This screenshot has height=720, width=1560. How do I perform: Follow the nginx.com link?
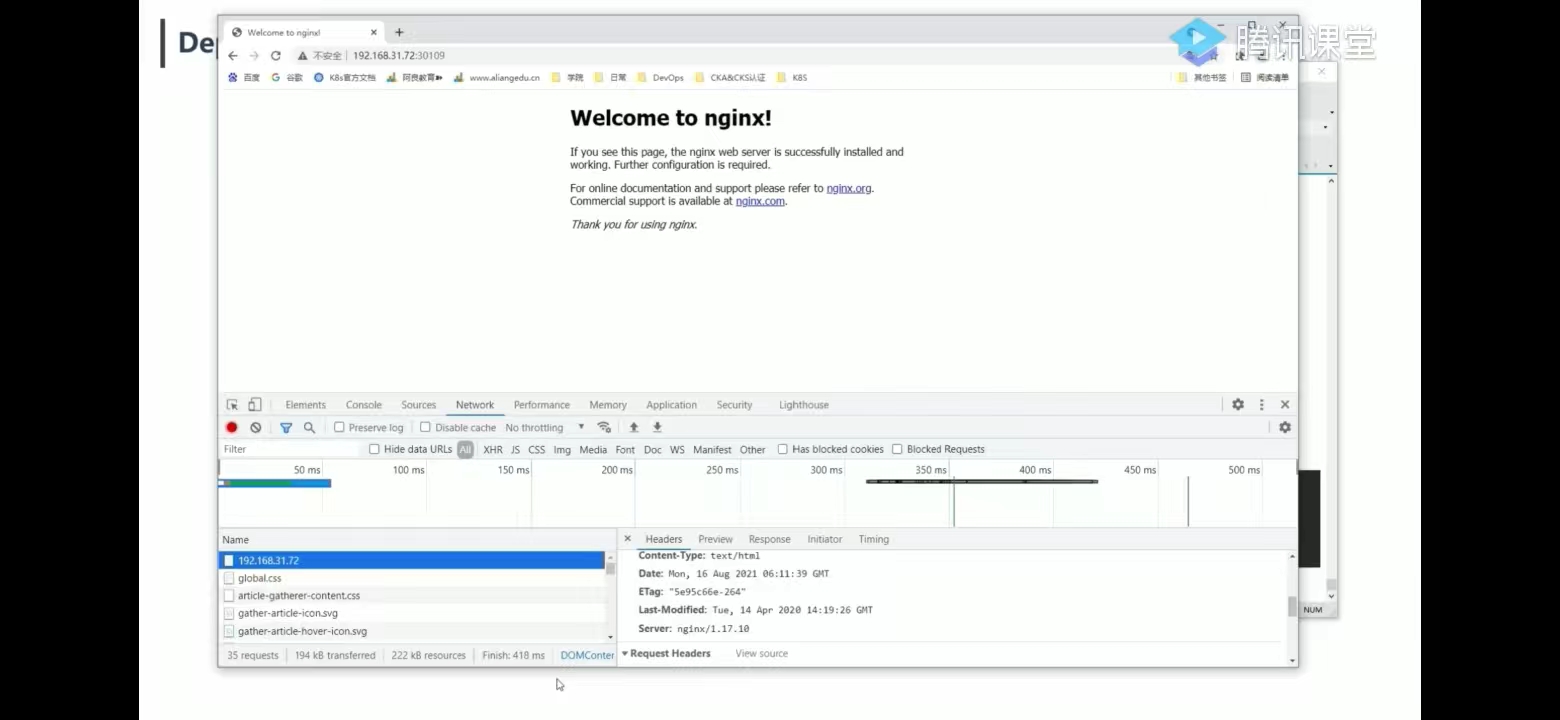760,201
